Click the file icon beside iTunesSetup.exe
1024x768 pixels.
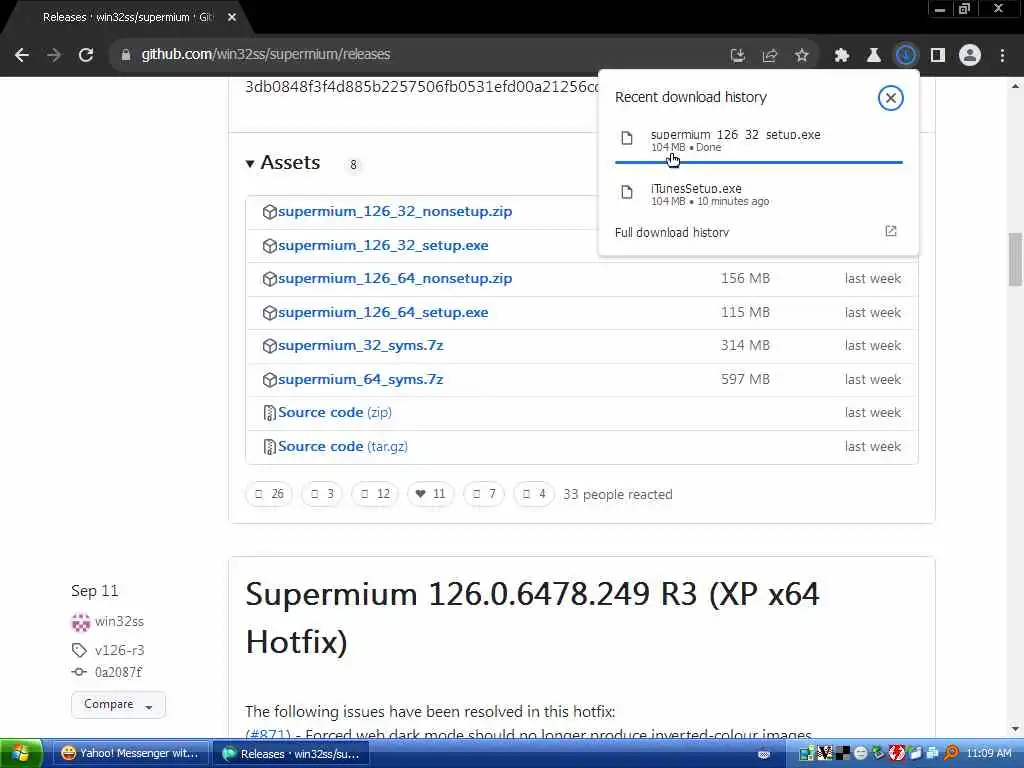click(x=627, y=192)
